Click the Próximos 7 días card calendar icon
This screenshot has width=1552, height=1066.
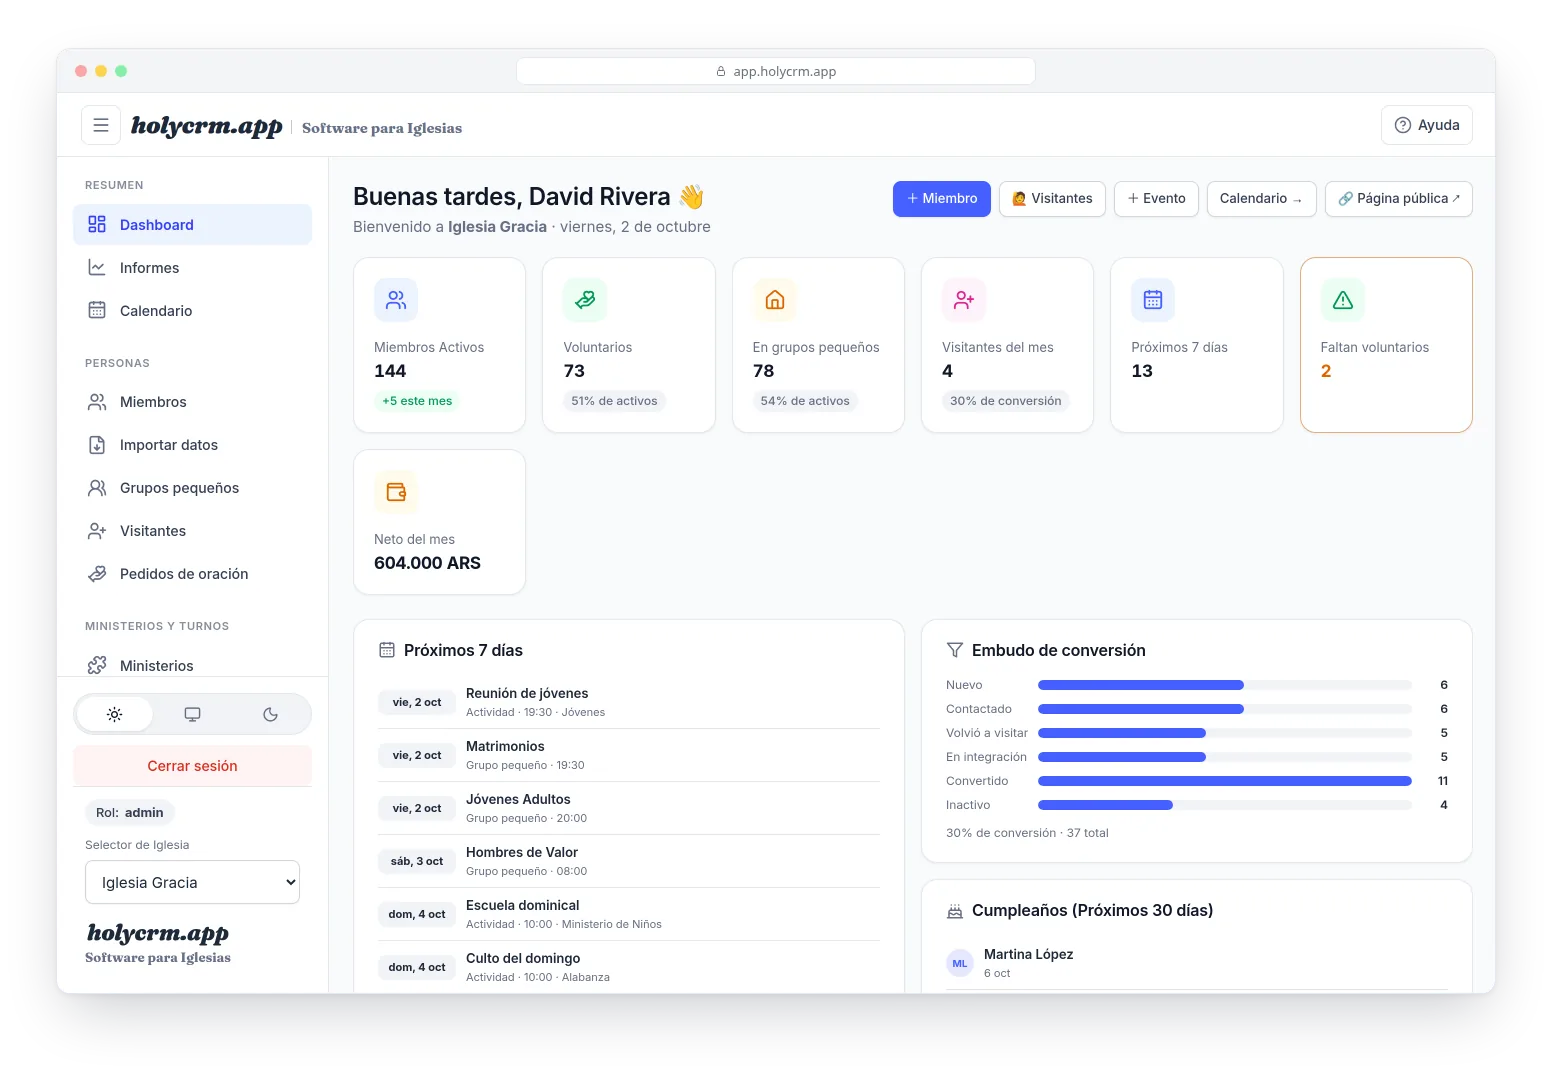pyautogui.click(x=1153, y=300)
